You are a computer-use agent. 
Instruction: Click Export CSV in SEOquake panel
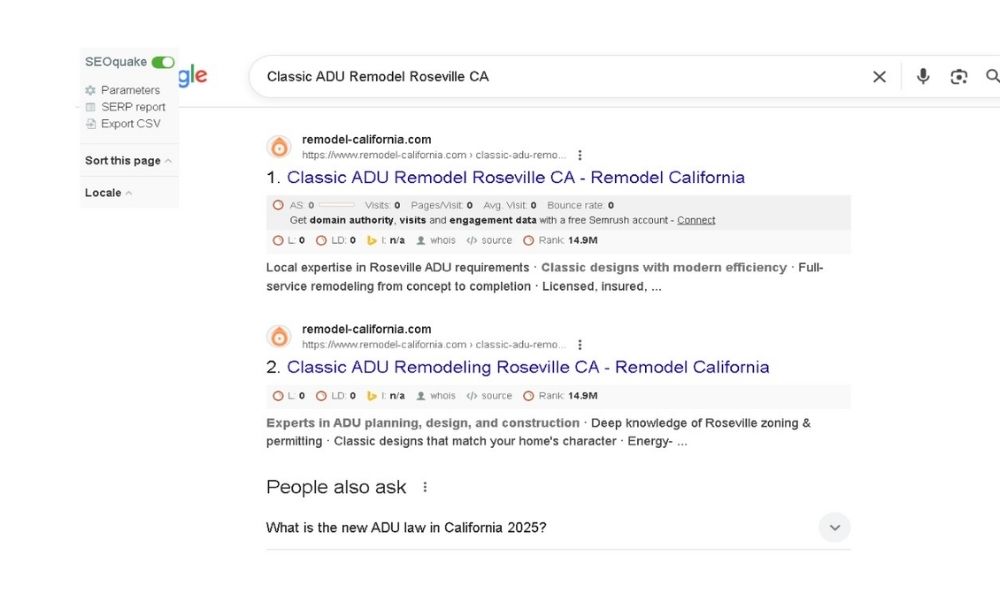[x=129, y=124]
